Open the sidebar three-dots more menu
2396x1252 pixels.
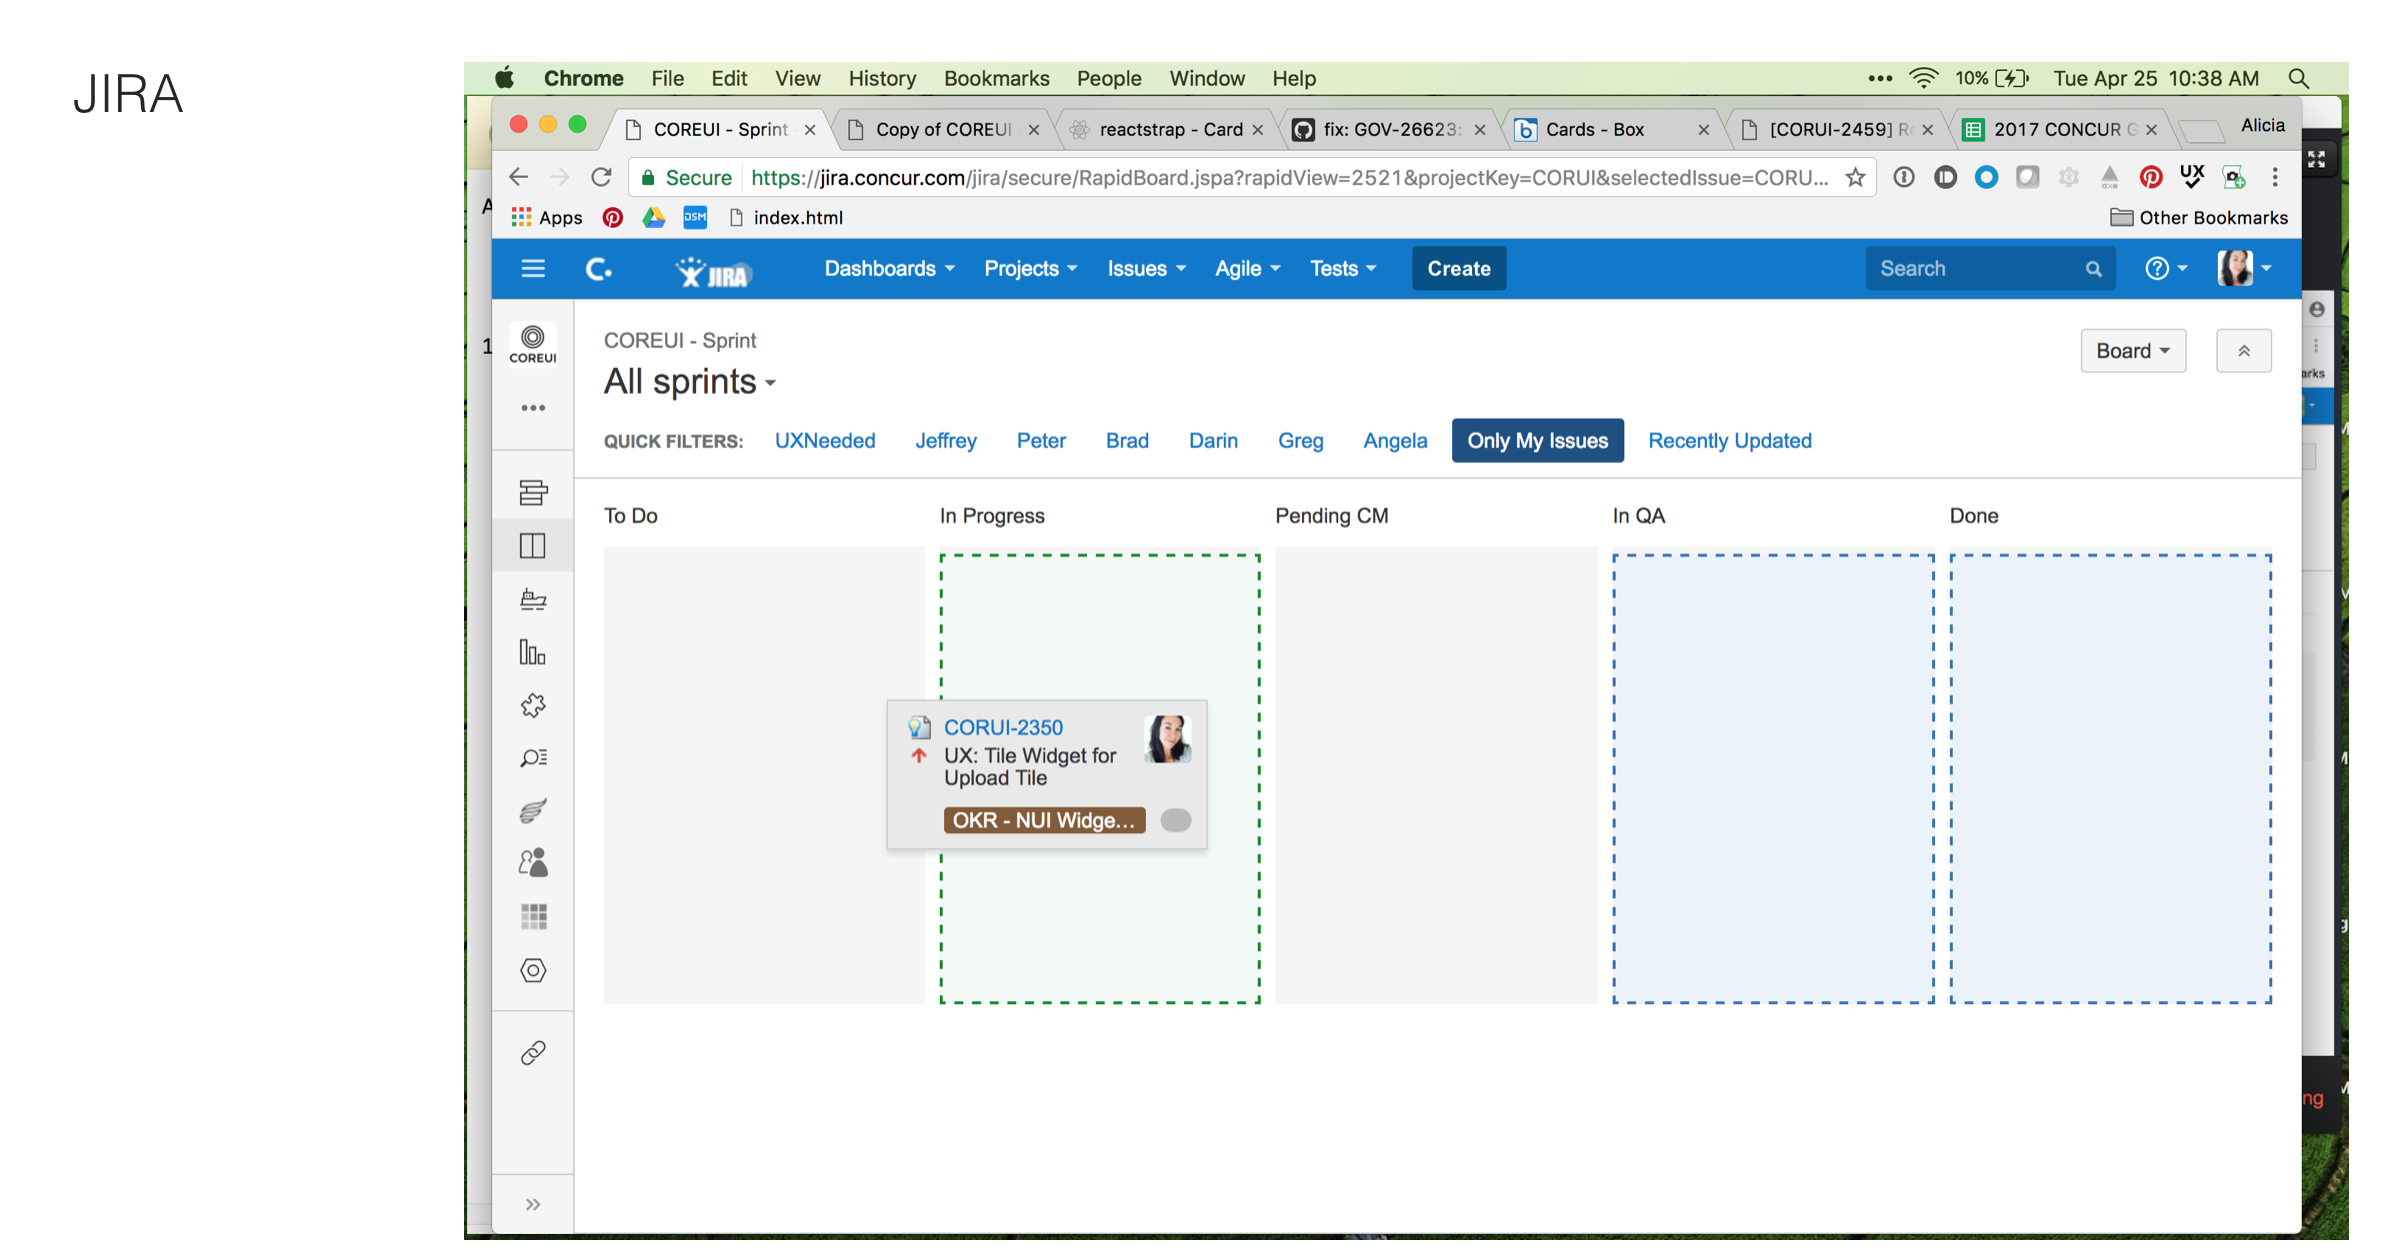click(533, 408)
